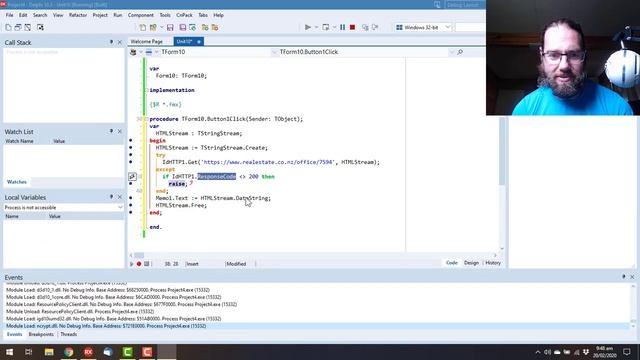Open the Threads tab in Events panel

point(69,334)
